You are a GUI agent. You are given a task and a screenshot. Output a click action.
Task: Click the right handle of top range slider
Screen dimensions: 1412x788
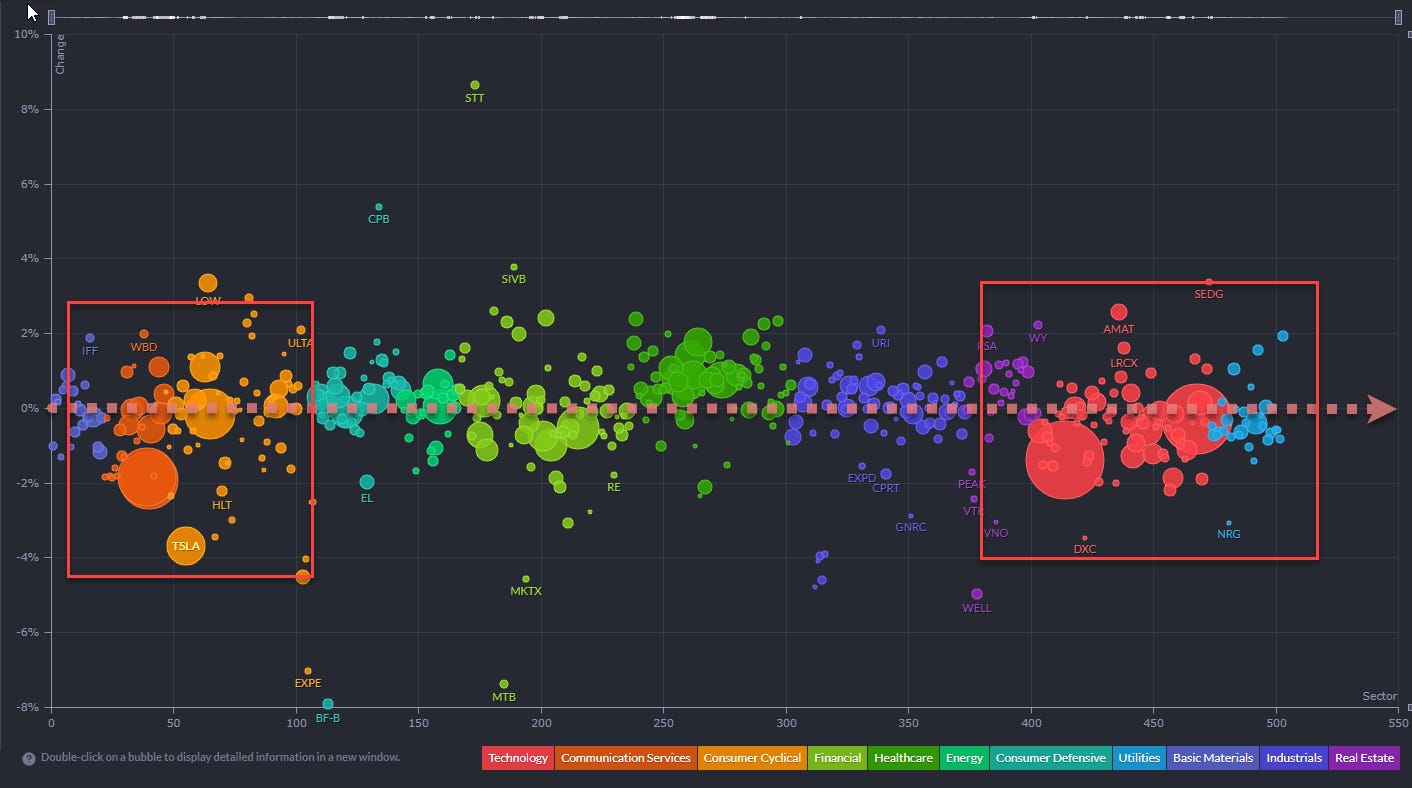click(x=1398, y=17)
